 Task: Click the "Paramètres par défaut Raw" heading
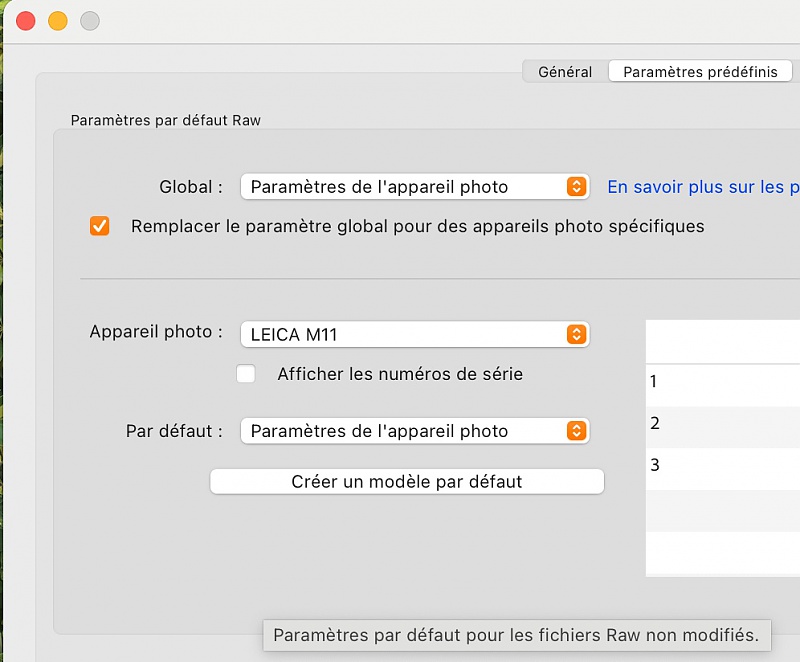167,120
